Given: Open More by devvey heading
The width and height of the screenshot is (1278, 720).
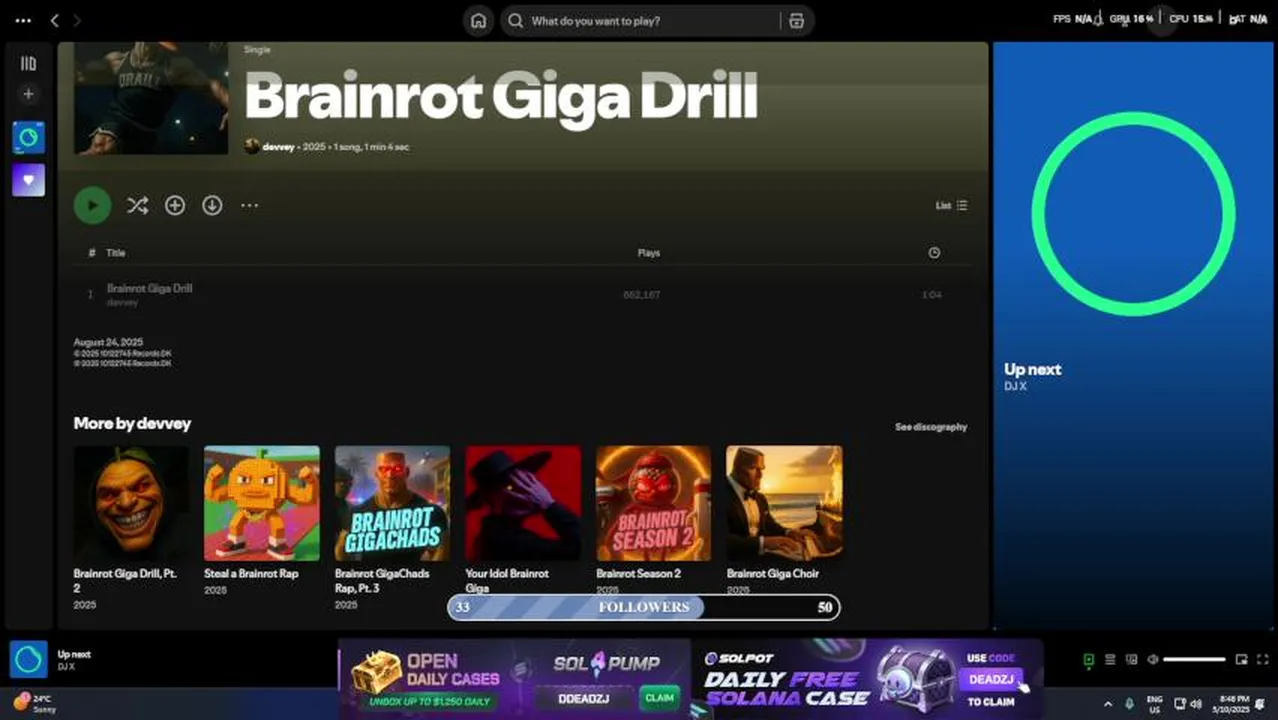Looking at the screenshot, I should pos(132,423).
